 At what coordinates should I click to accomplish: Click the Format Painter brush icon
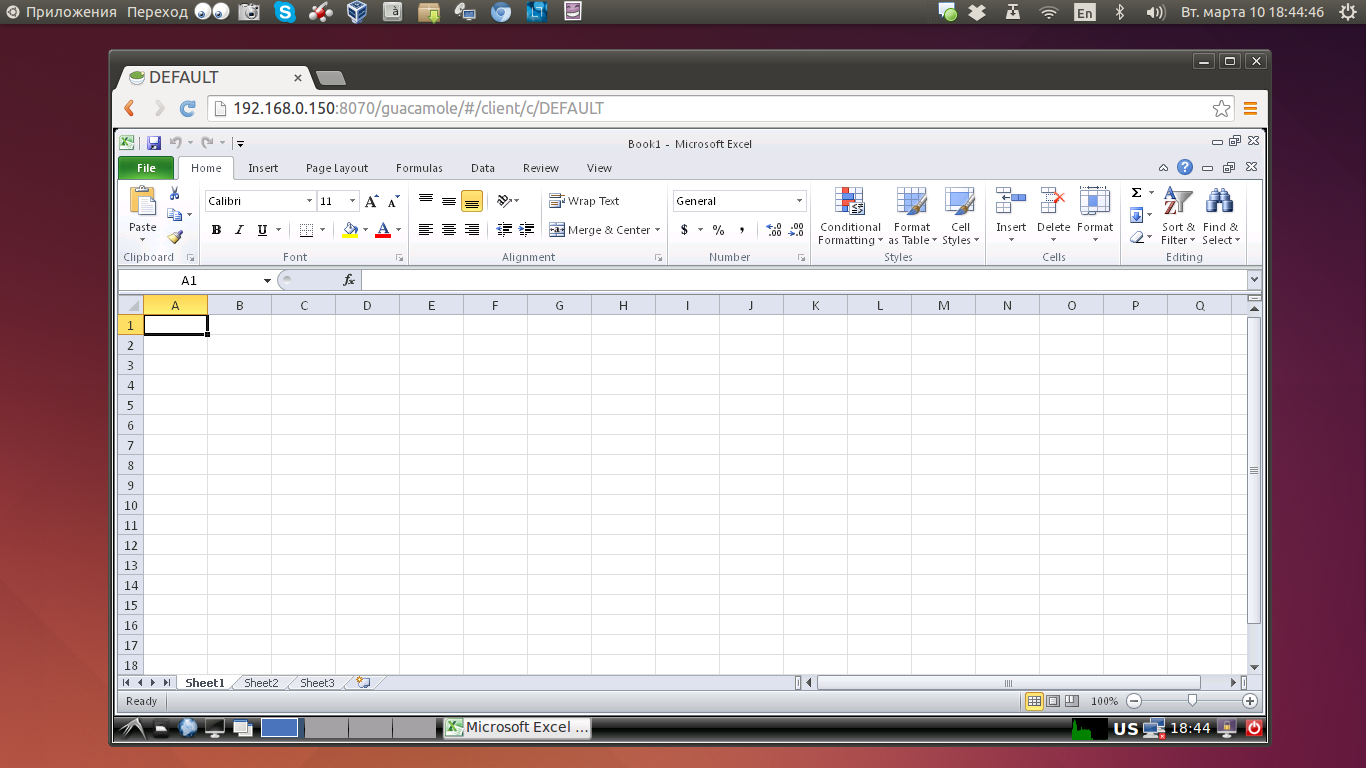(175, 237)
